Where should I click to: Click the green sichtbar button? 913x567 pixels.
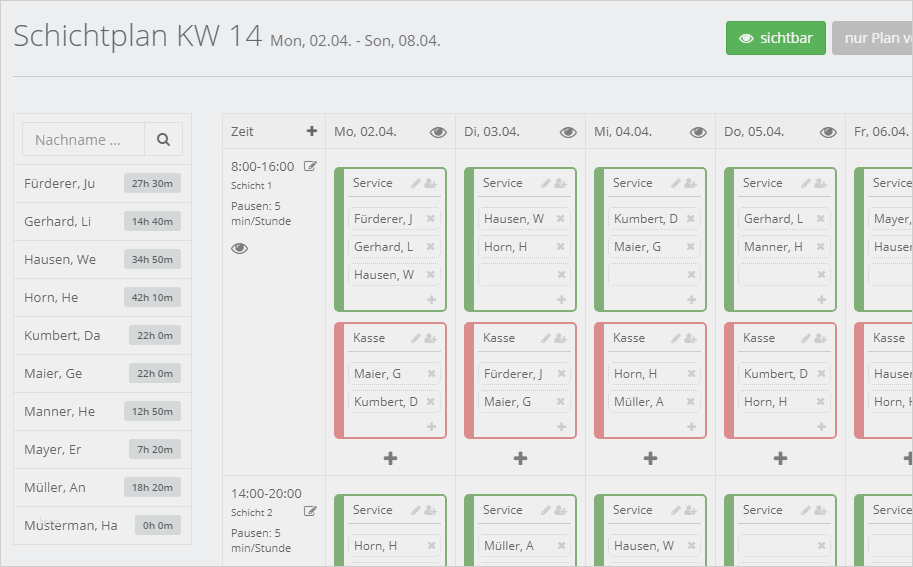[x=775, y=38]
